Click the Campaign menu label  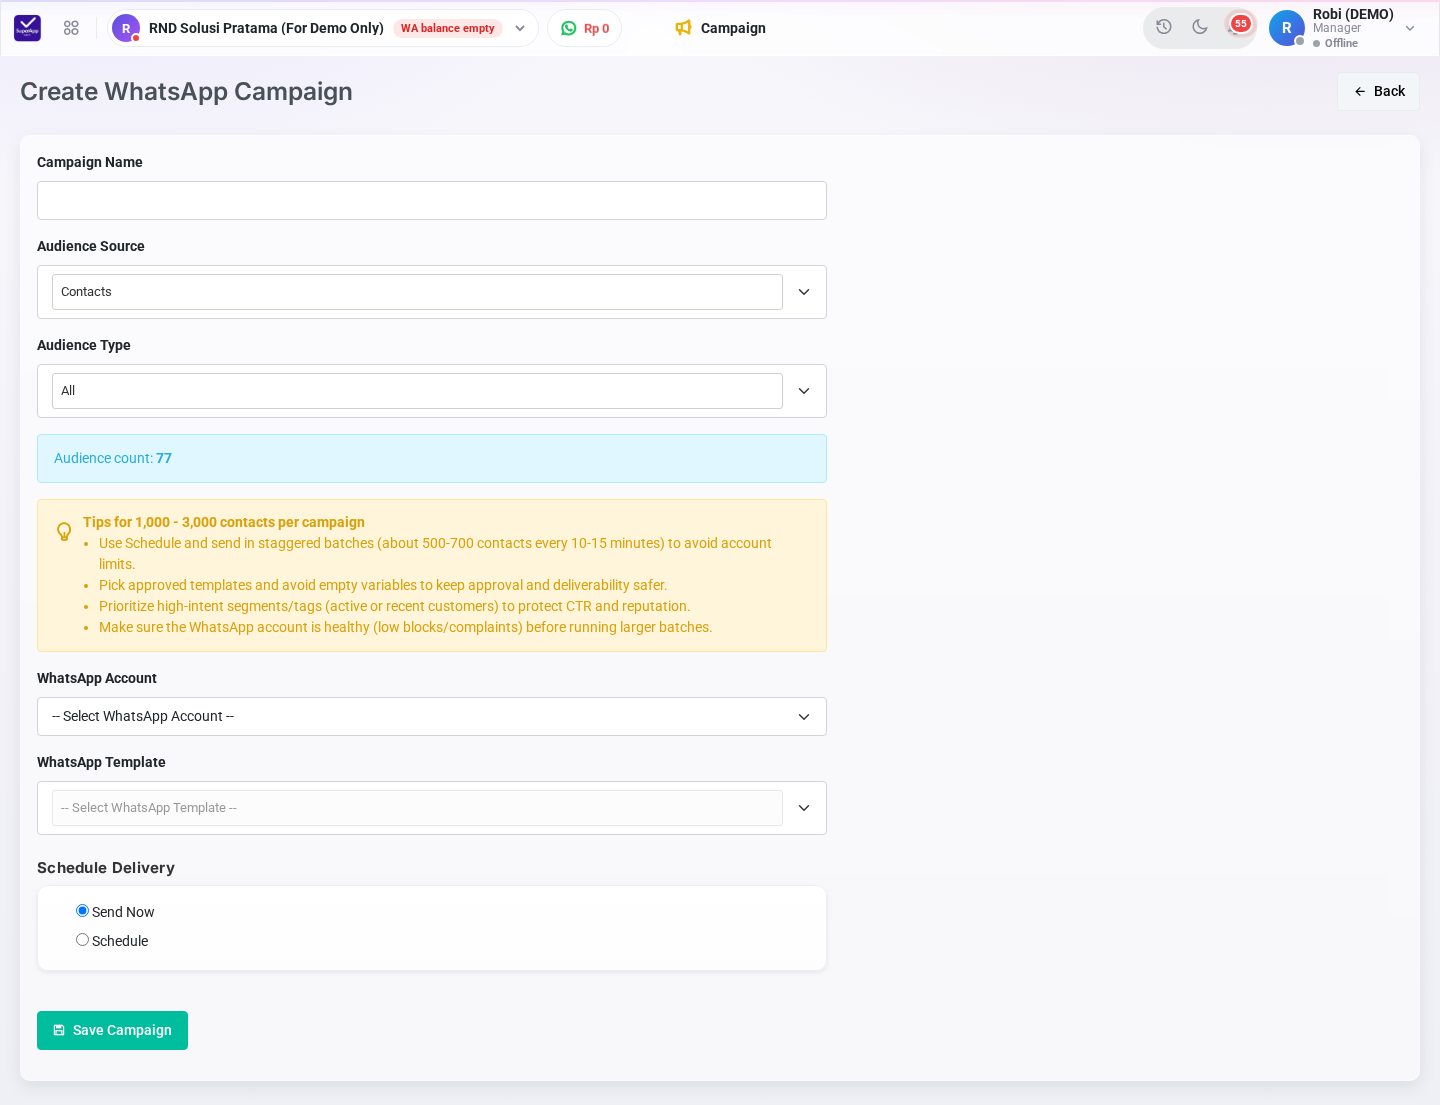coord(733,28)
